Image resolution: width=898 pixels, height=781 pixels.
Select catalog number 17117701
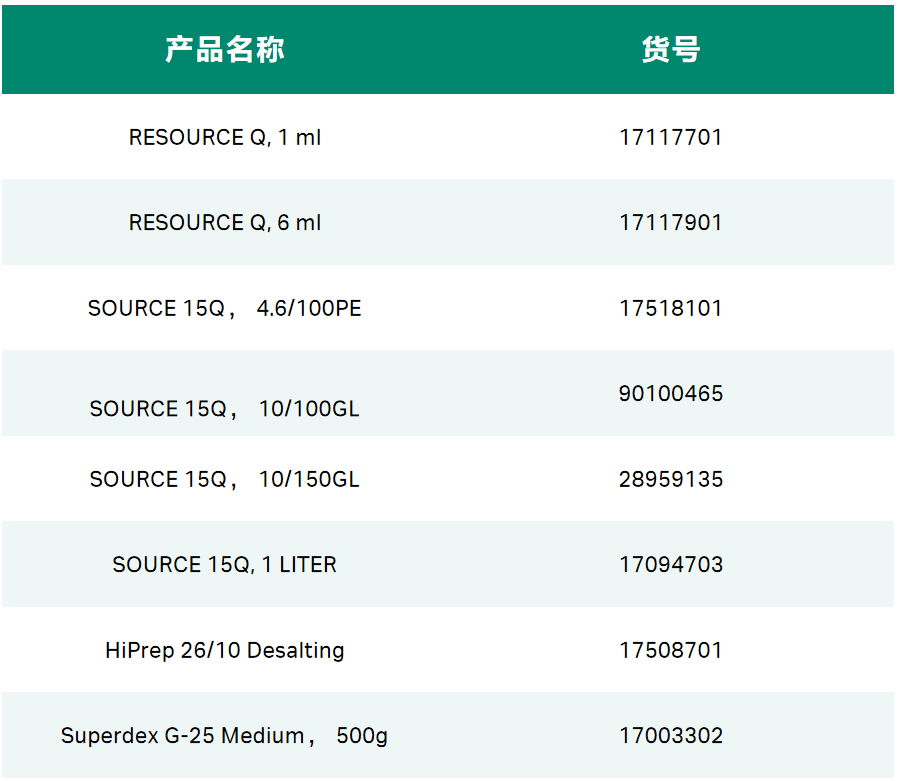point(669,137)
